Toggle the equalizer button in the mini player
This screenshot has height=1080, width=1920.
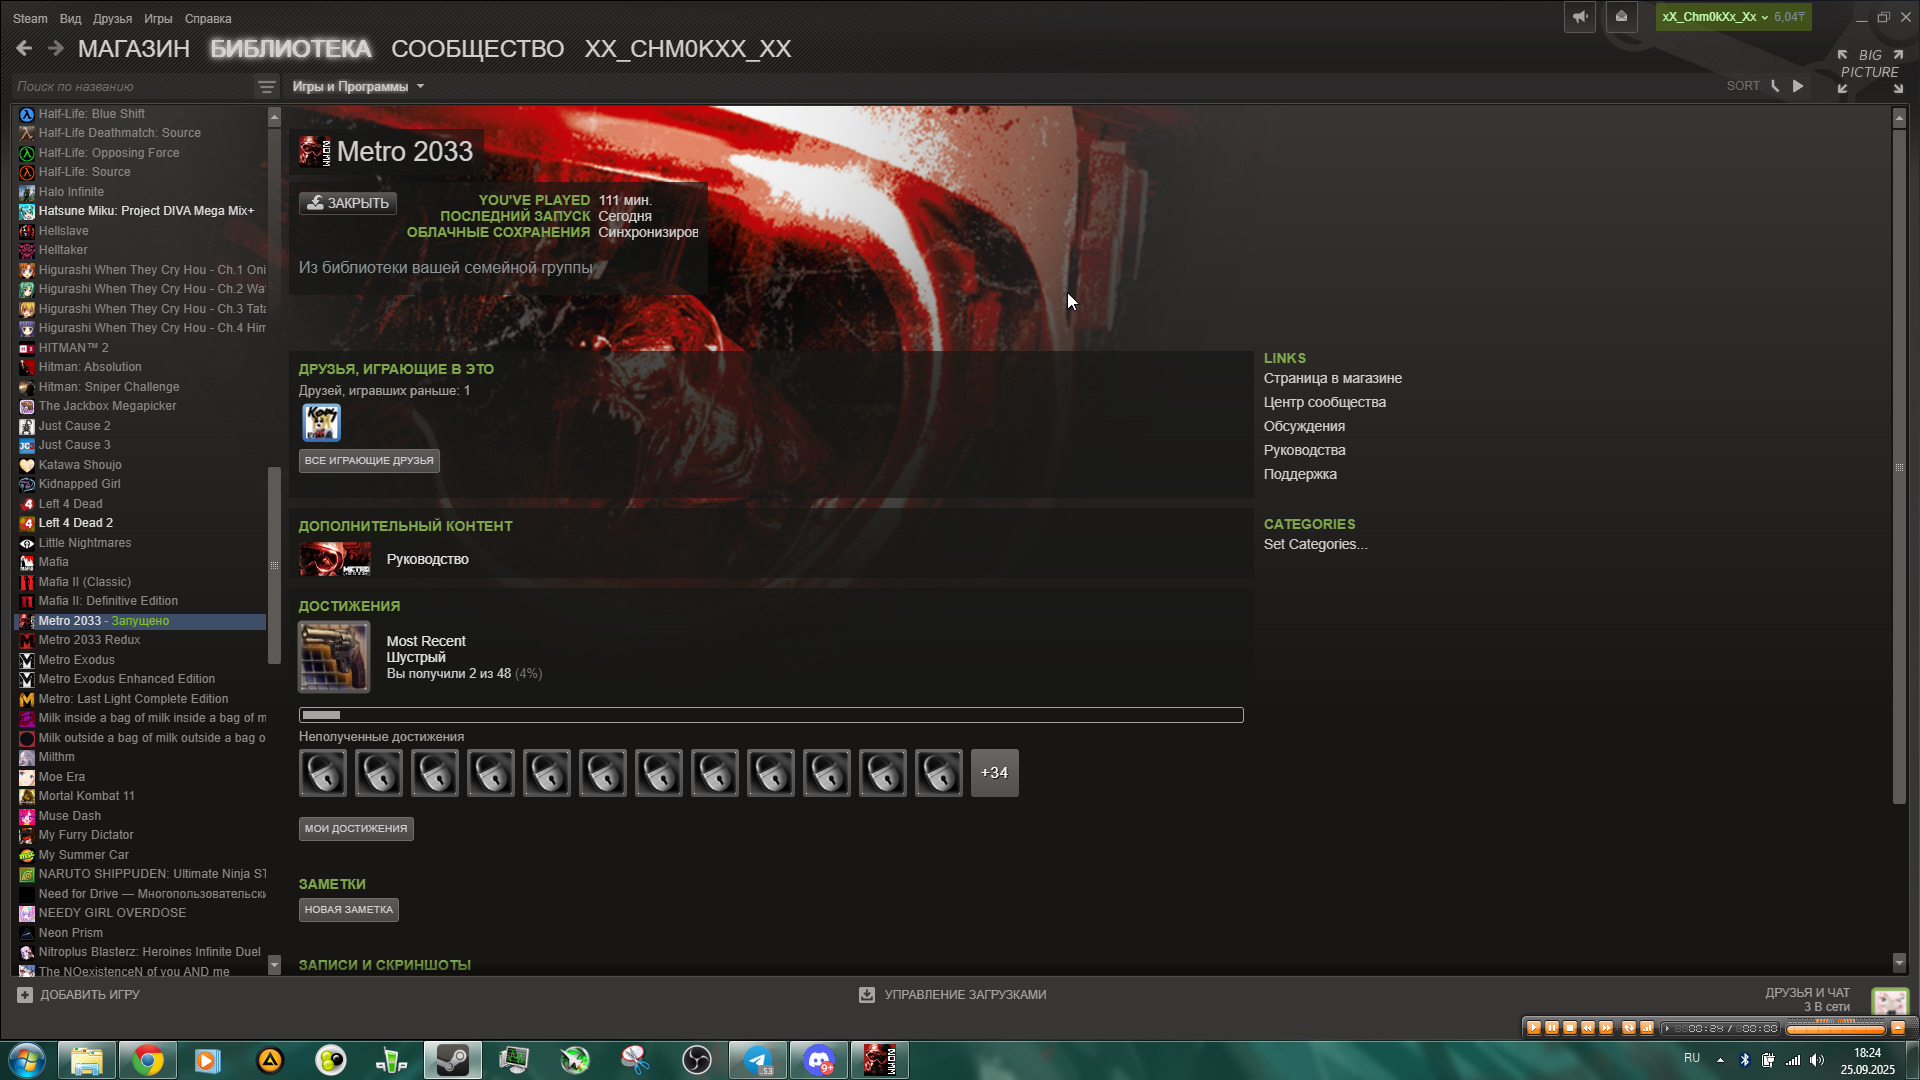[1646, 1028]
